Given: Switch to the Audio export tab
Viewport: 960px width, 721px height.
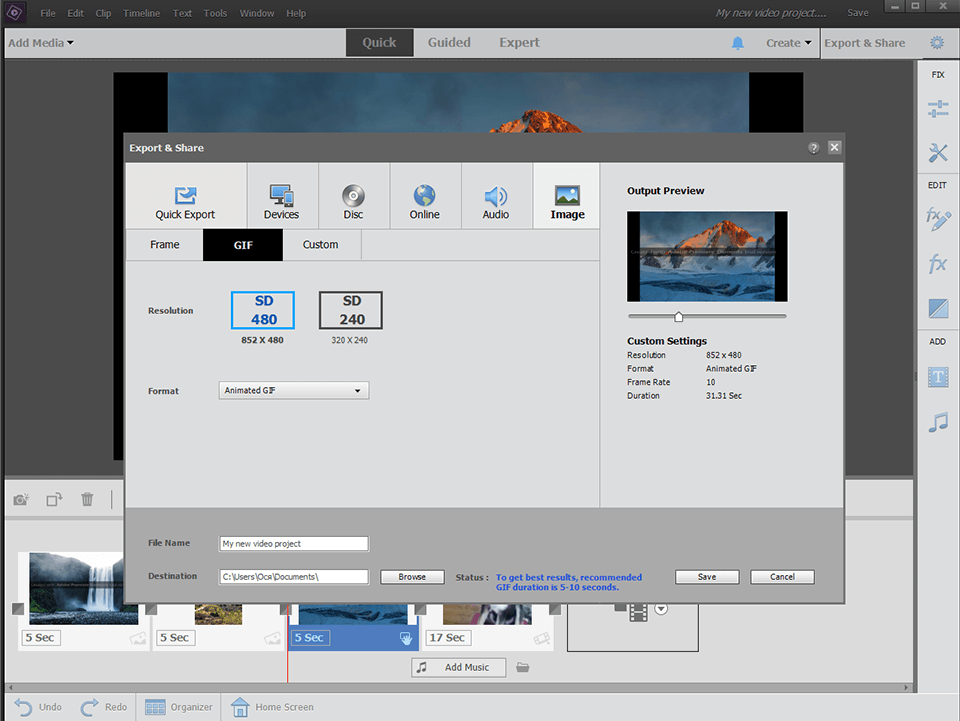Looking at the screenshot, I should click(x=496, y=196).
